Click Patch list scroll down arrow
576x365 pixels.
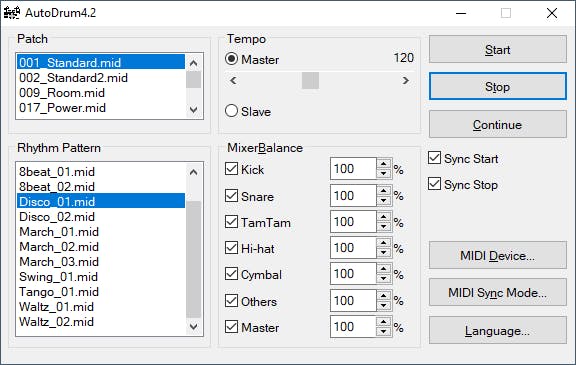coord(194,109)
